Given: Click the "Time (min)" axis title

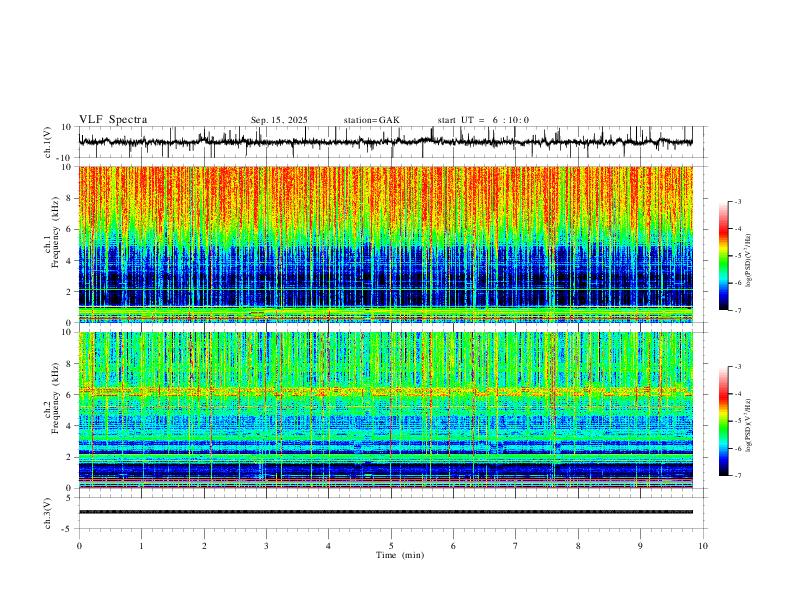Looking at the screenshot, I should click(400, 555).
